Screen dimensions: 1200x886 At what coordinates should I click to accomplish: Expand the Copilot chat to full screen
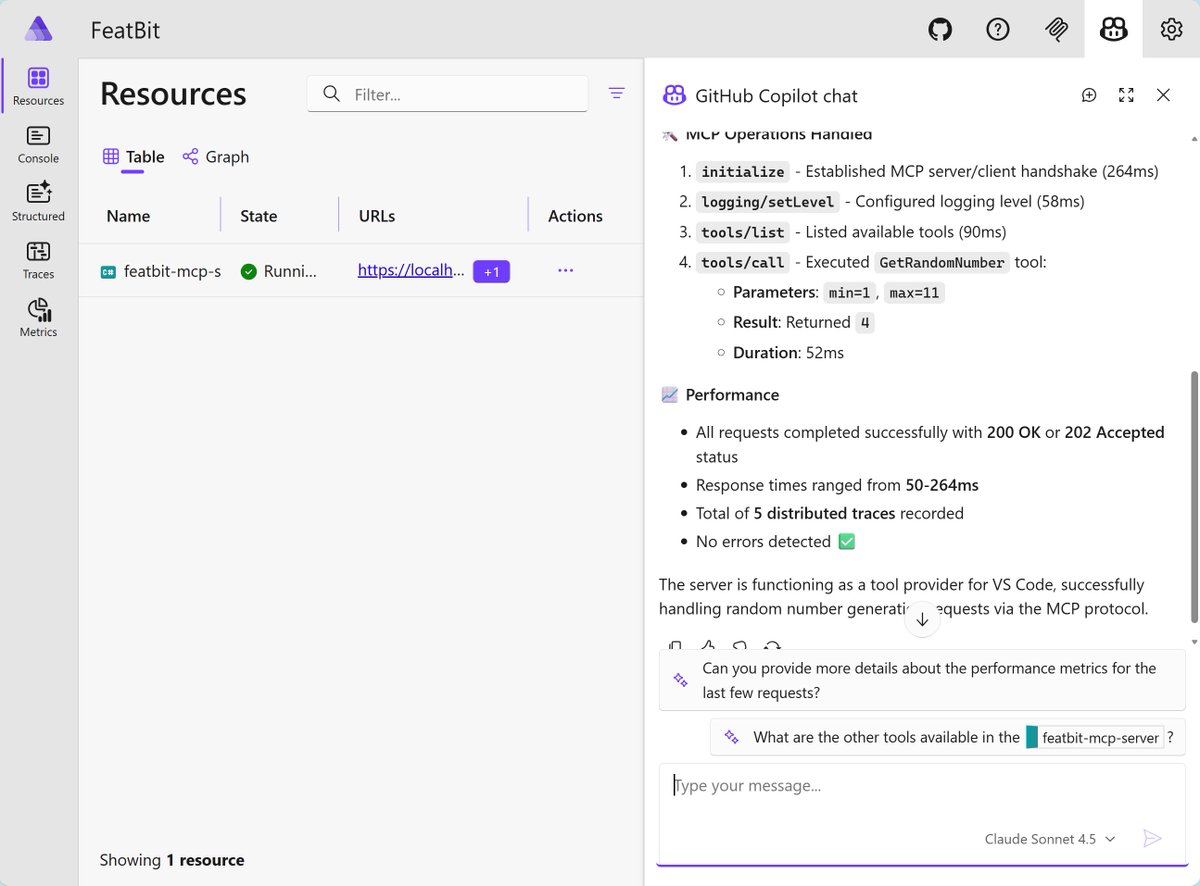1126,95
